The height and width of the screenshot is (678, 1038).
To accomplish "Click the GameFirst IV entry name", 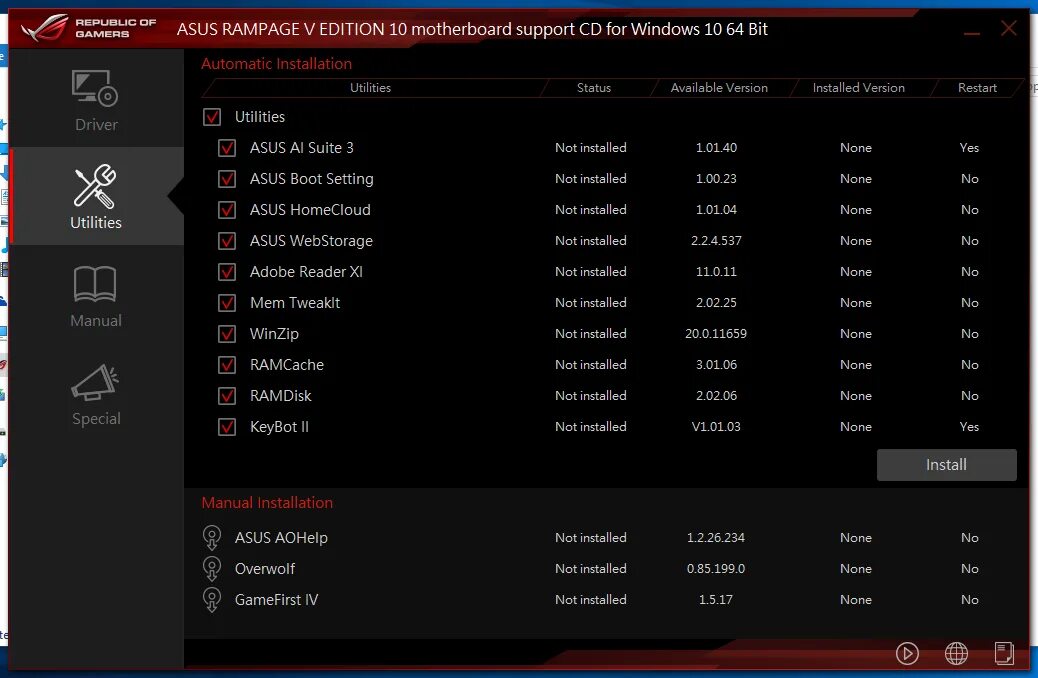I will click(277, 600).
